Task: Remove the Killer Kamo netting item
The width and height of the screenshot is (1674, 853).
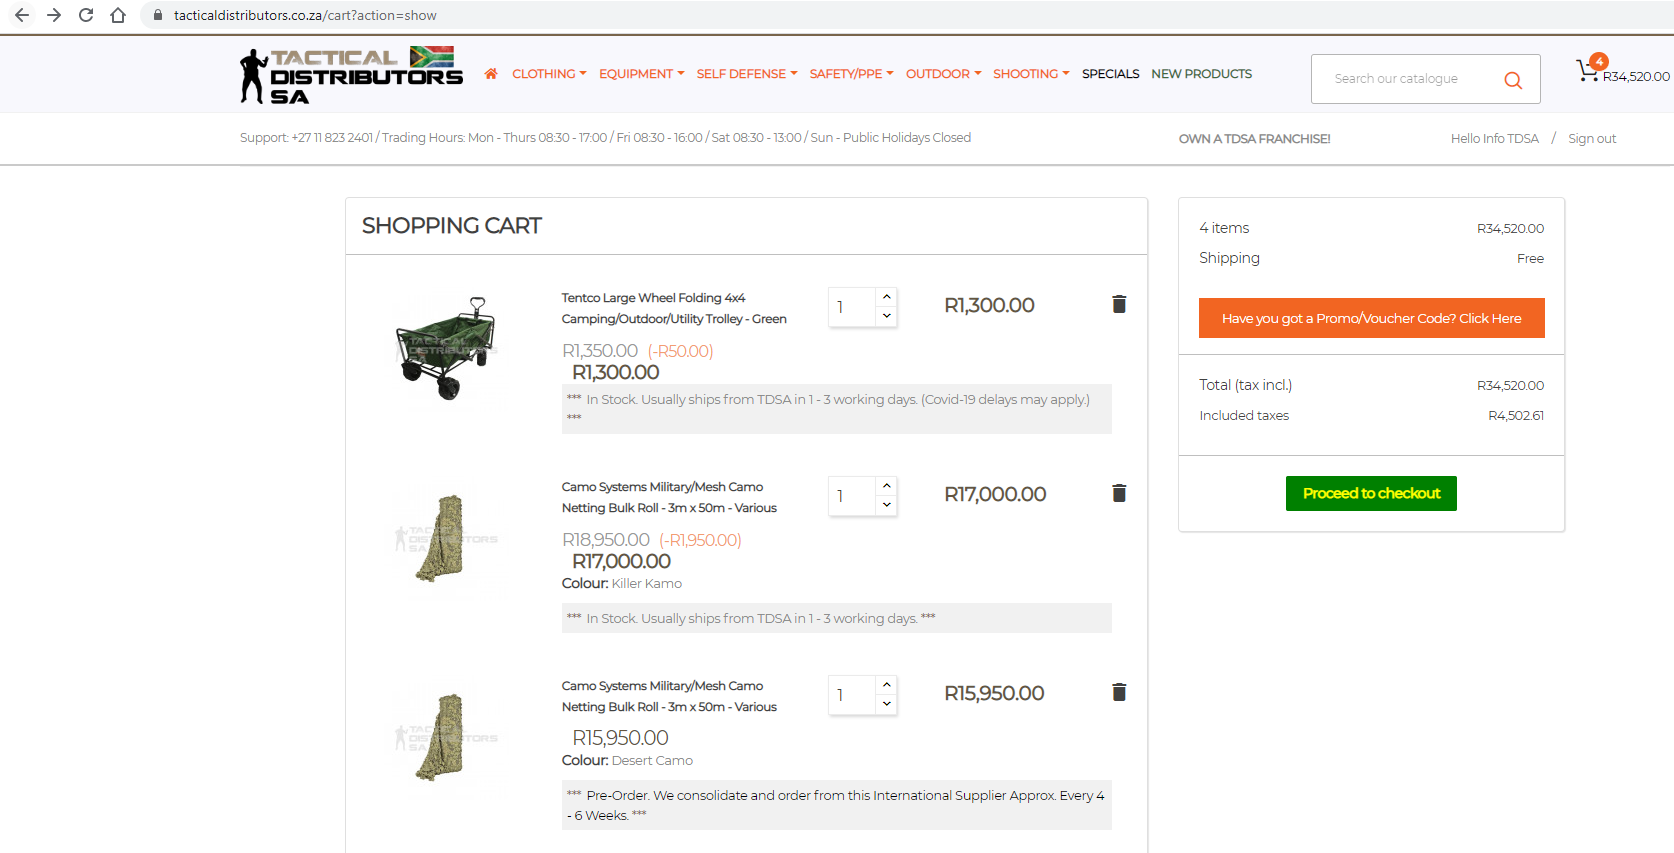Action: coord(1119,493)
